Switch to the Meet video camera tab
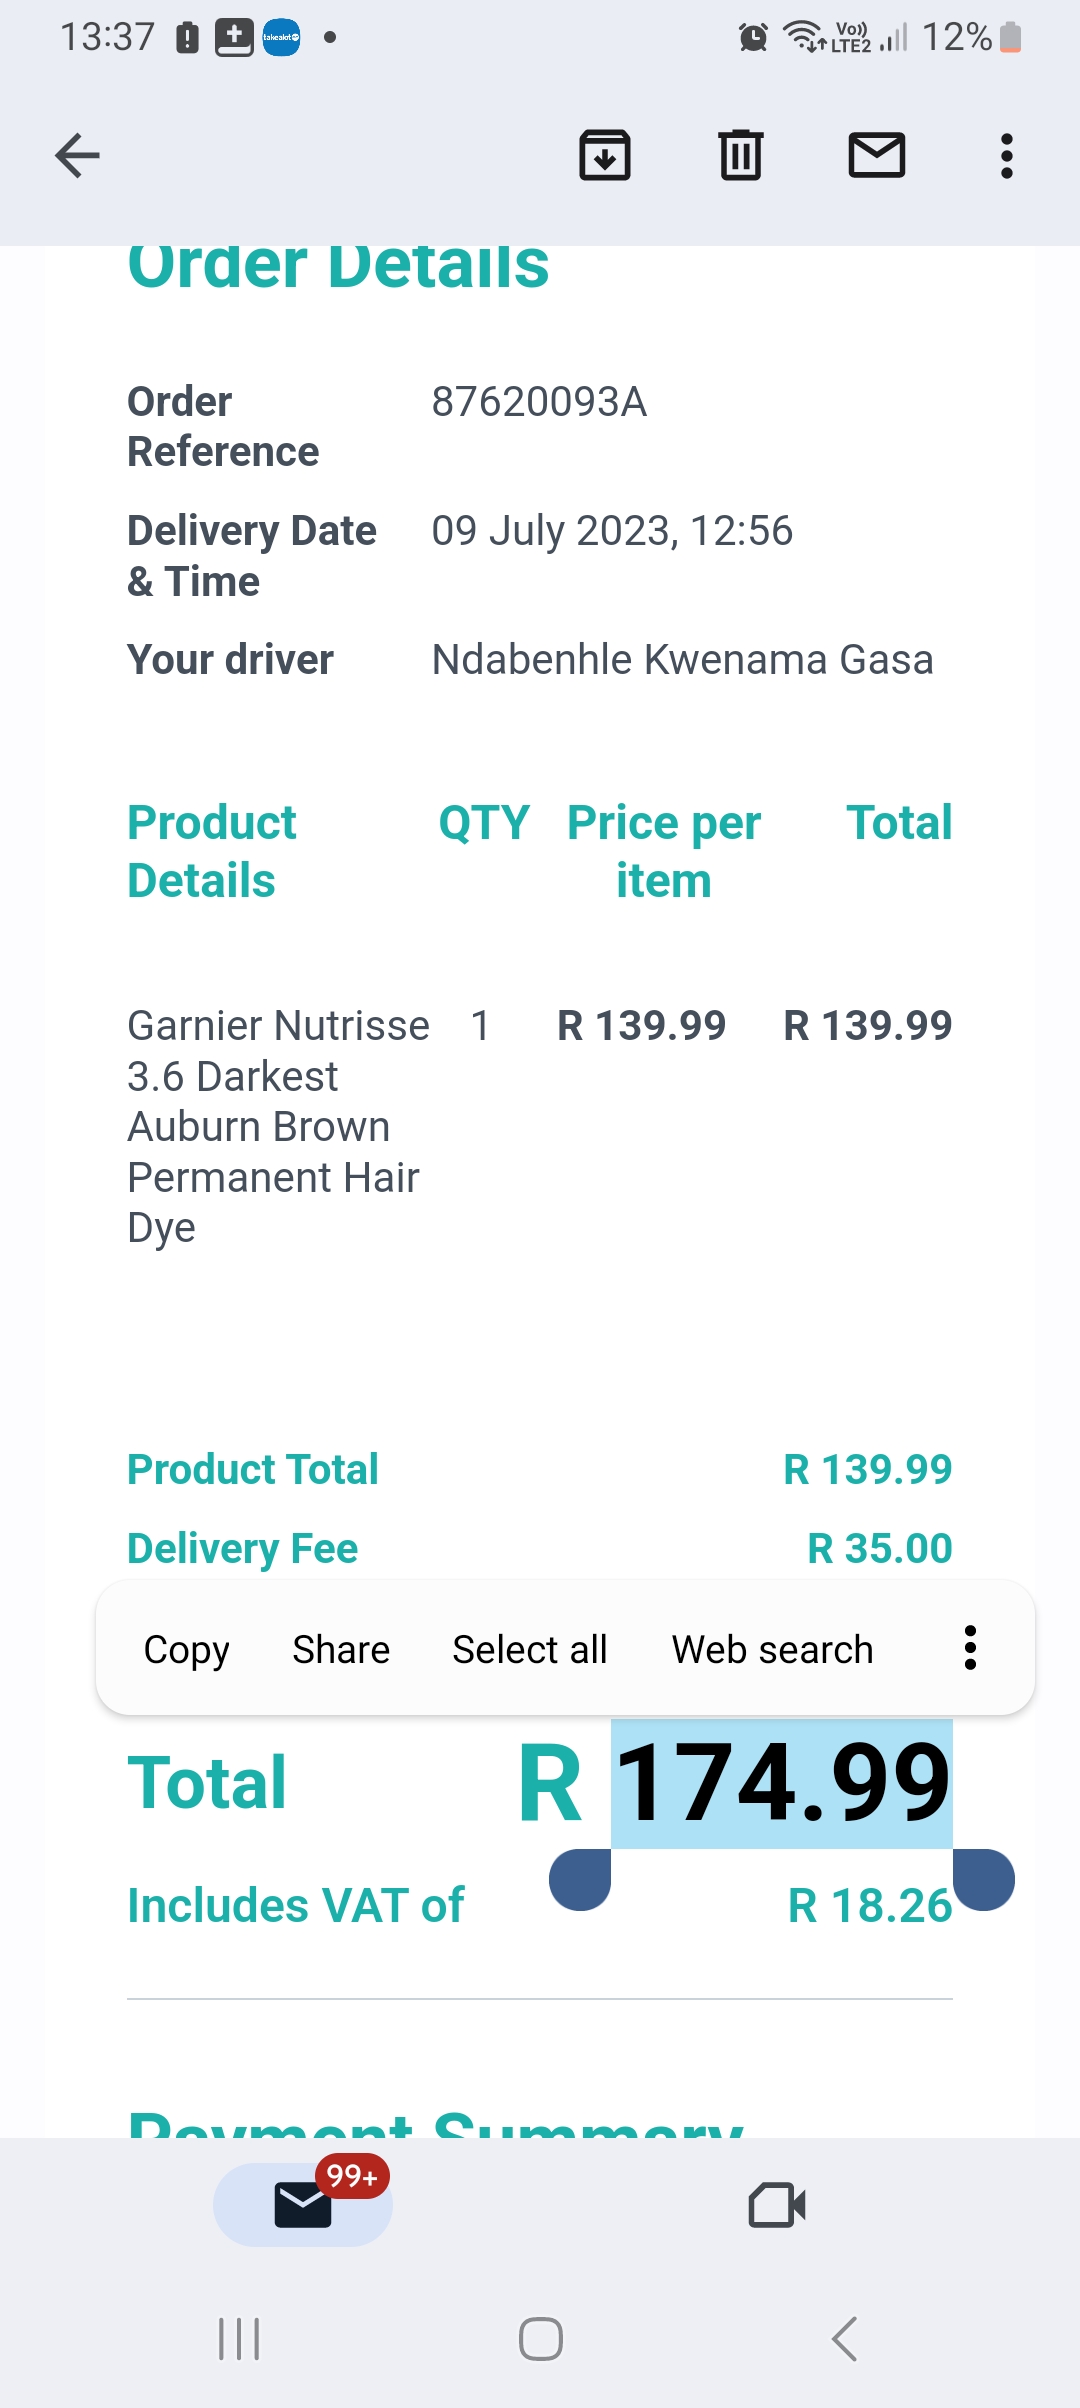Viewport: 1080px width, 2408px height. (777, 2204)
